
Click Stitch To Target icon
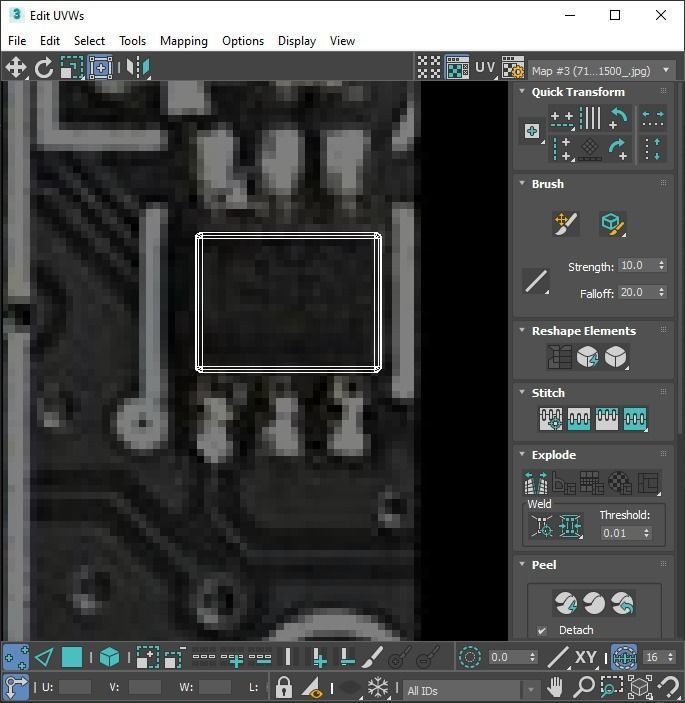click(551, 419)
